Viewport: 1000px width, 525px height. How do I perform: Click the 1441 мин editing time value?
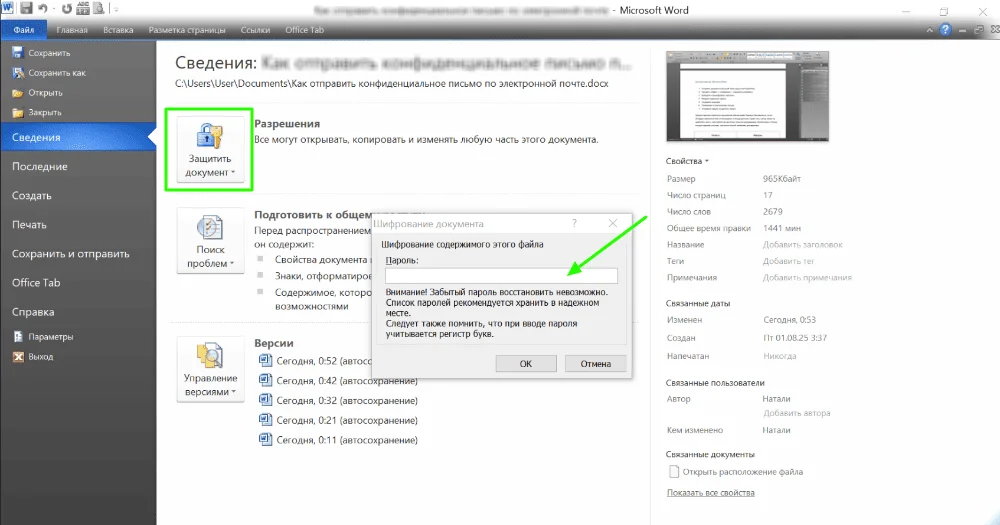pyautogui.click(x=782, y=228)
